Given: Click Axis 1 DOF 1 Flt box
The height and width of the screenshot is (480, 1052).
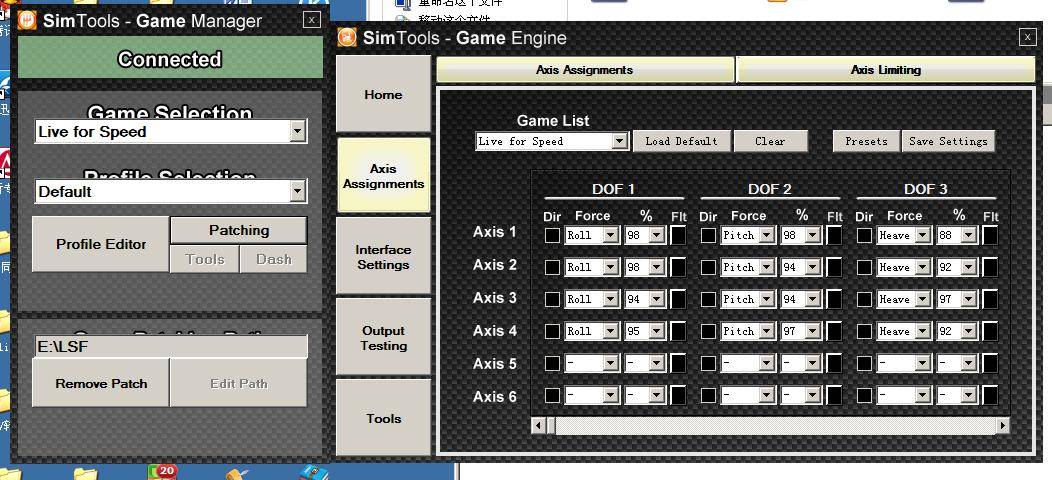Looking at the screenshot, I should click(x=678, y=235).
